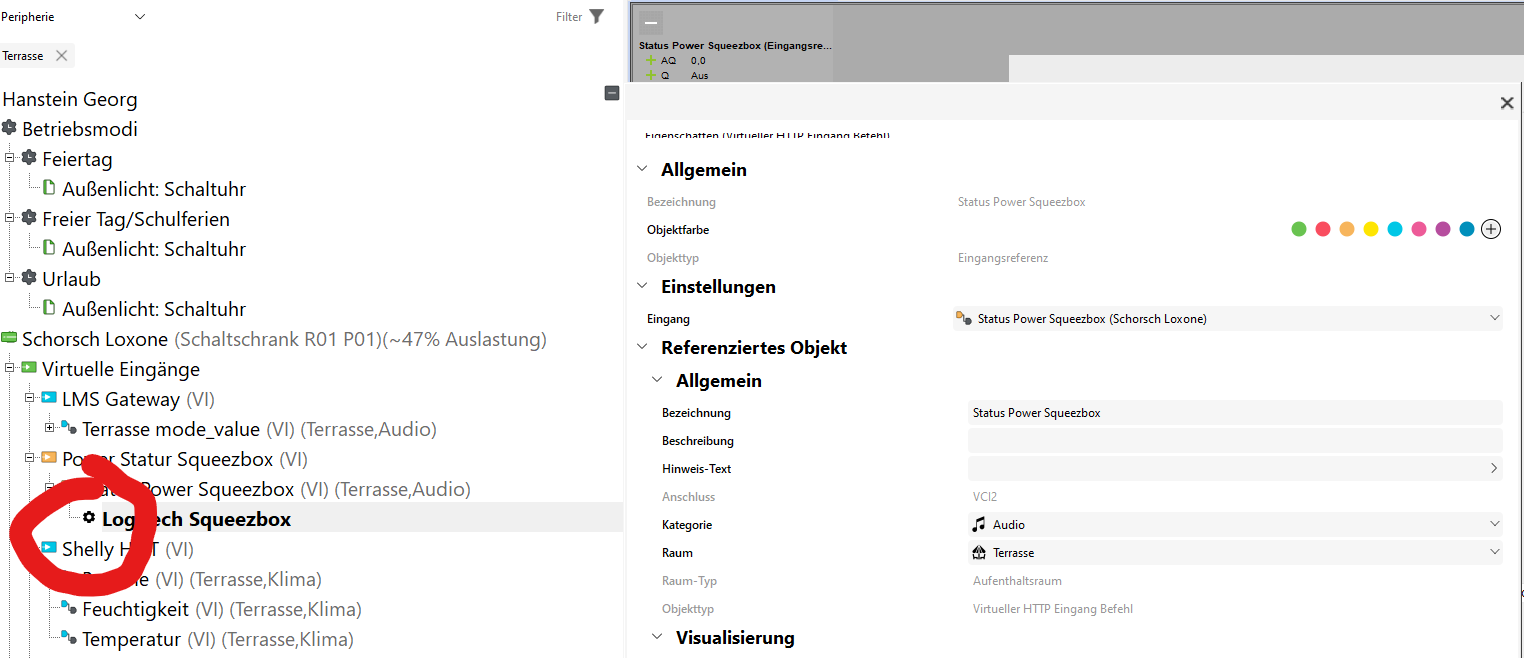Open the Raum dropdown showing Terrasse
Screen dimensions: 1524x658
(1495, 551)
